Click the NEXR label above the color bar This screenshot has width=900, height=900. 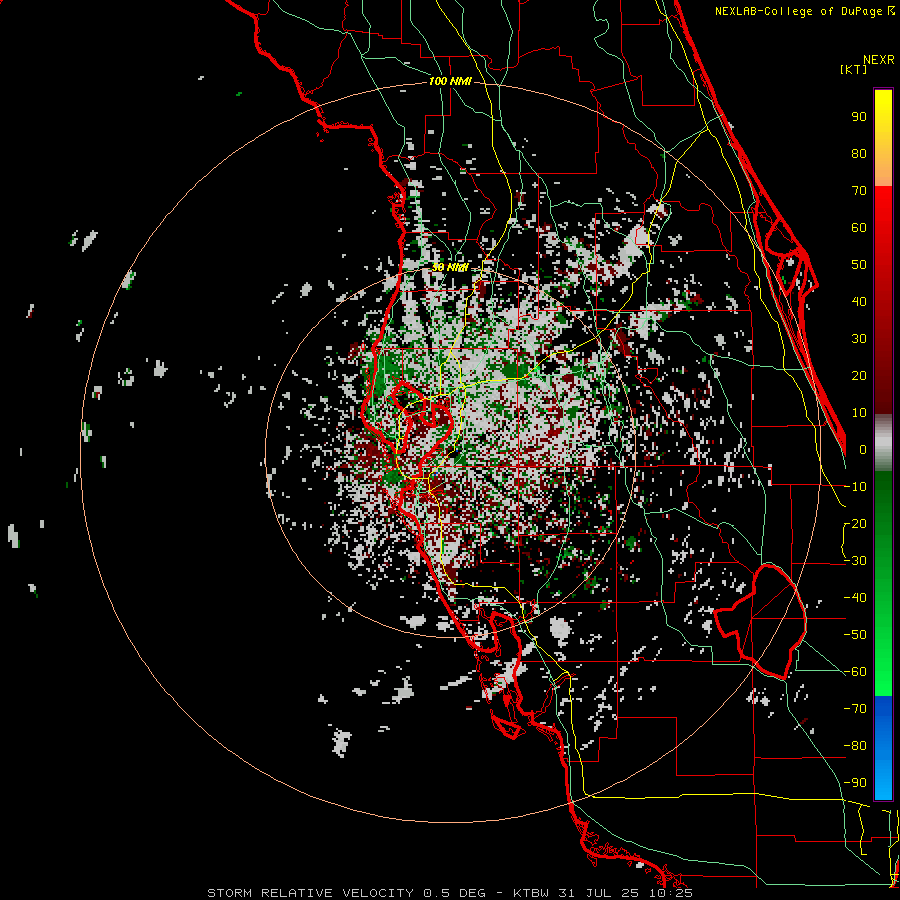[x=879, y=60]
